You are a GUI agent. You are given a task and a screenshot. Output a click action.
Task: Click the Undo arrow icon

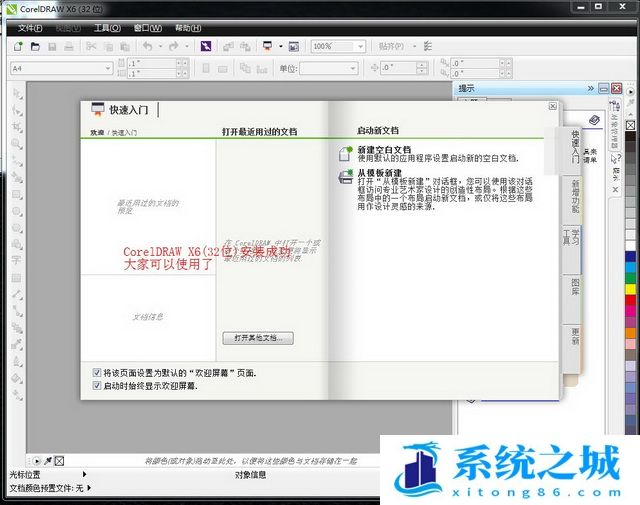pos(148,47)
